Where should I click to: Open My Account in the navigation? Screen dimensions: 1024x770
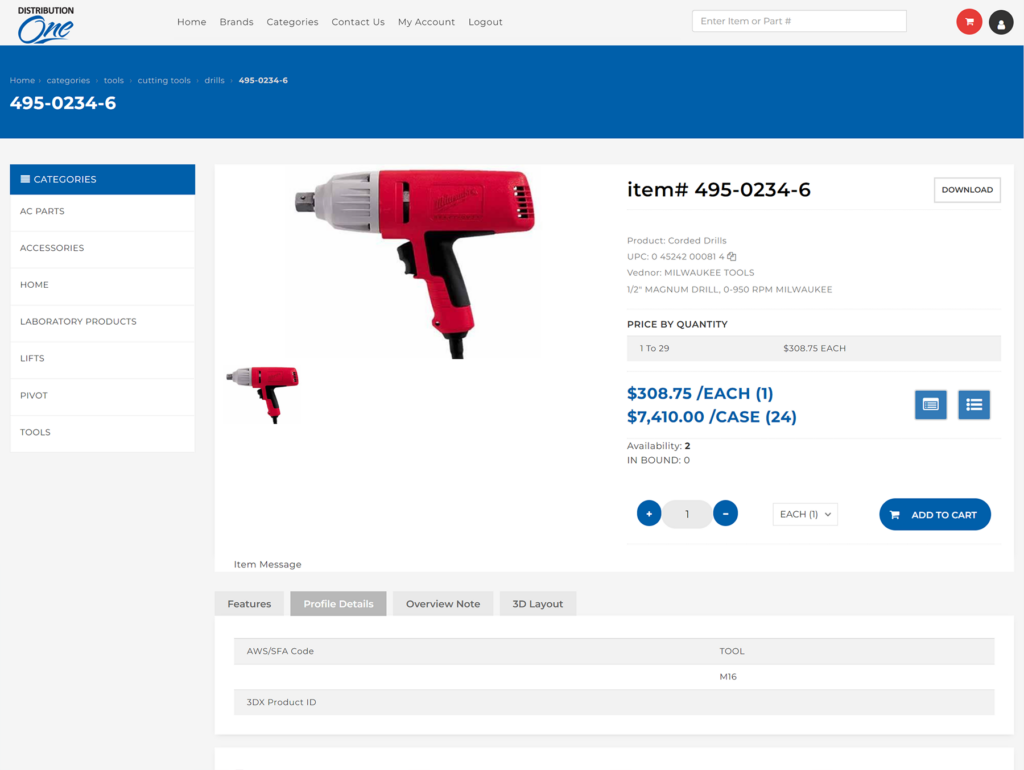[426, 22]
